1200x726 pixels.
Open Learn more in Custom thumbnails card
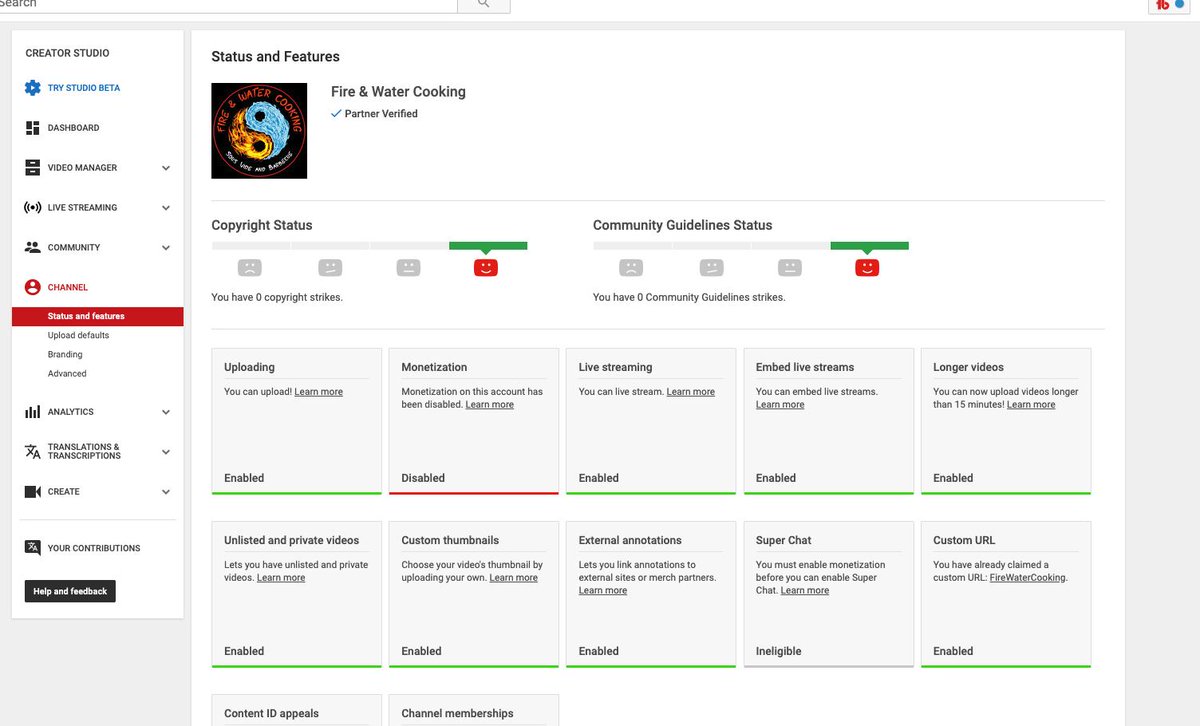(514, 578)
